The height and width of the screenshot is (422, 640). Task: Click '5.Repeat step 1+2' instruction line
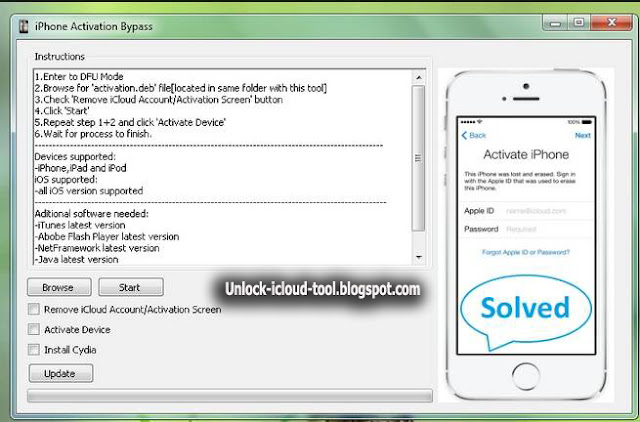pos(130,122)
